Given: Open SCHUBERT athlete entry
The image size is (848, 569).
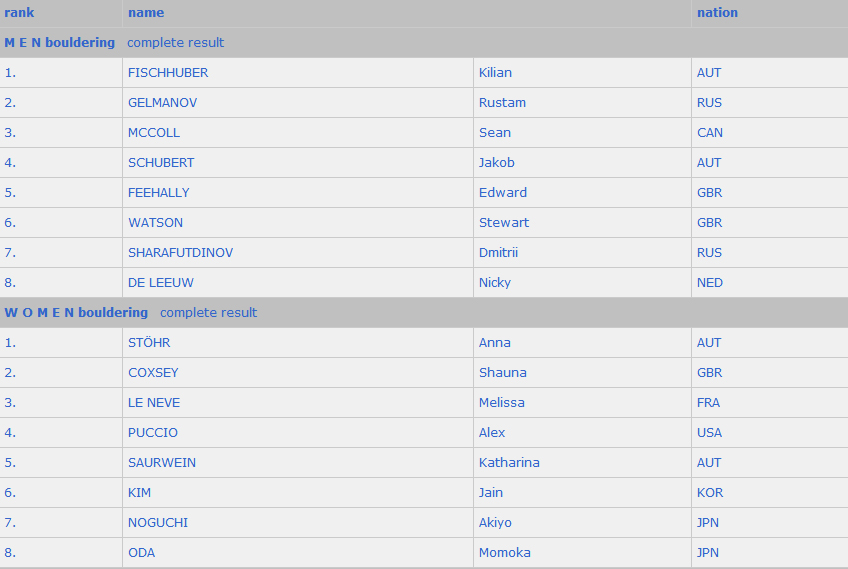Looking at the screenshot, I should coord(161,163).
